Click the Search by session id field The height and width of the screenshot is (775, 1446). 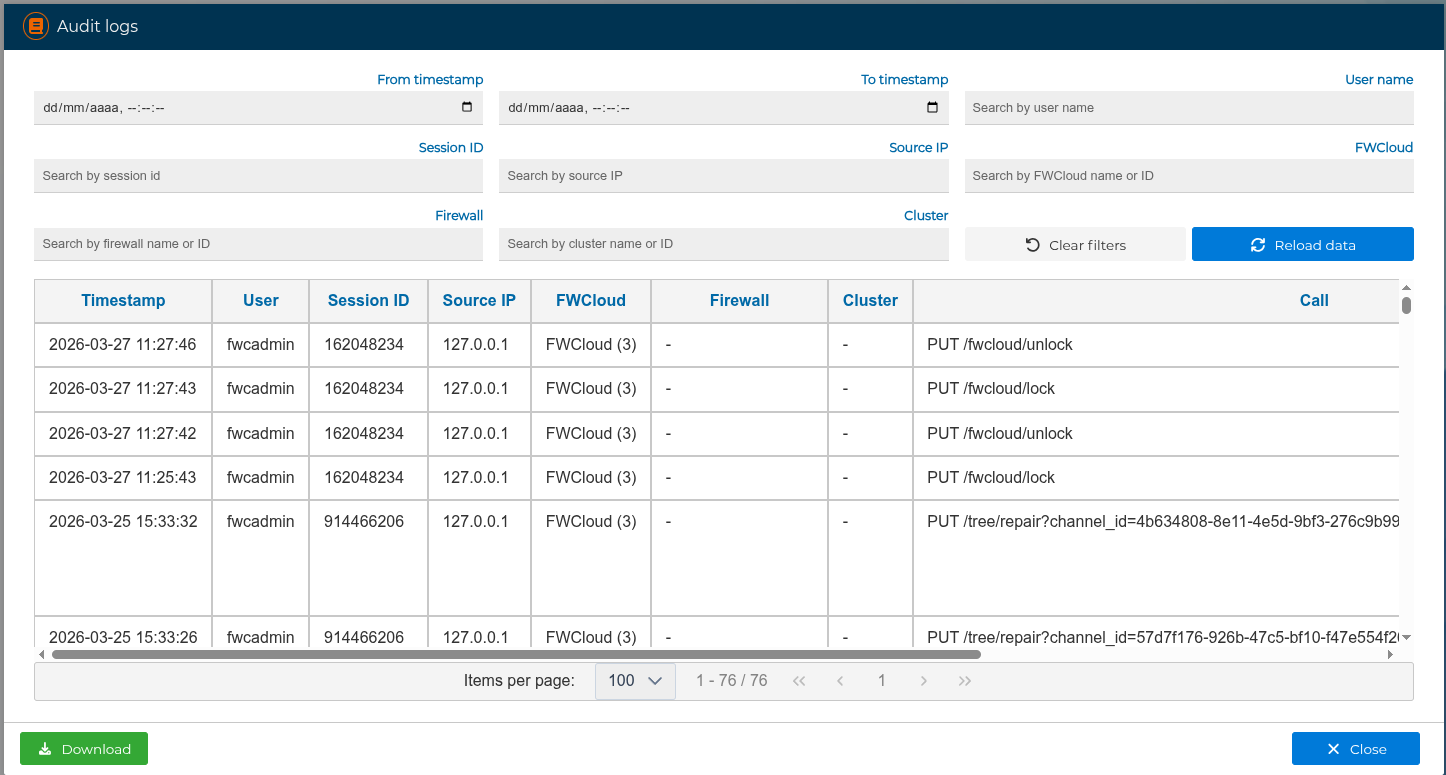pyautogui.click(x=258, y=176)
